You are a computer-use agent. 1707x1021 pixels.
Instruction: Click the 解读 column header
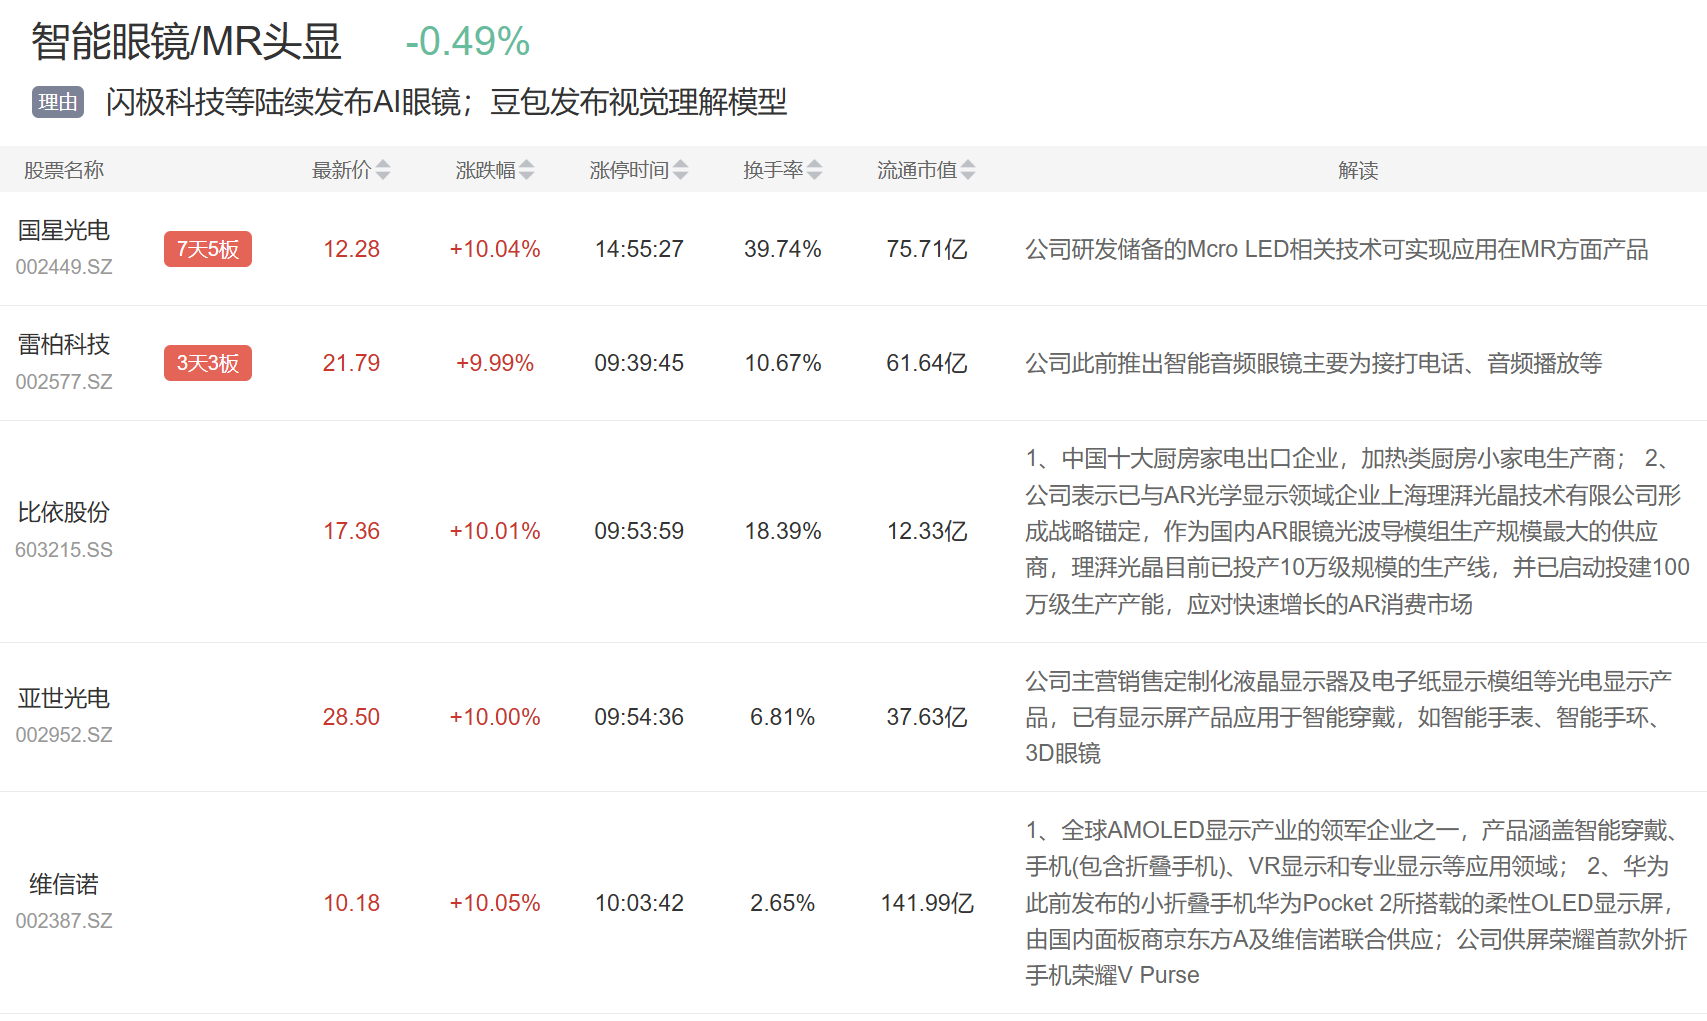1357,170
